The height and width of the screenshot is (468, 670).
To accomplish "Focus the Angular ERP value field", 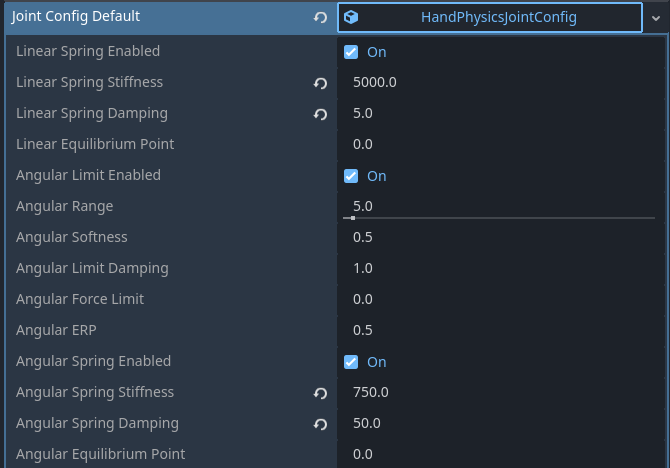I will [500, 331].
